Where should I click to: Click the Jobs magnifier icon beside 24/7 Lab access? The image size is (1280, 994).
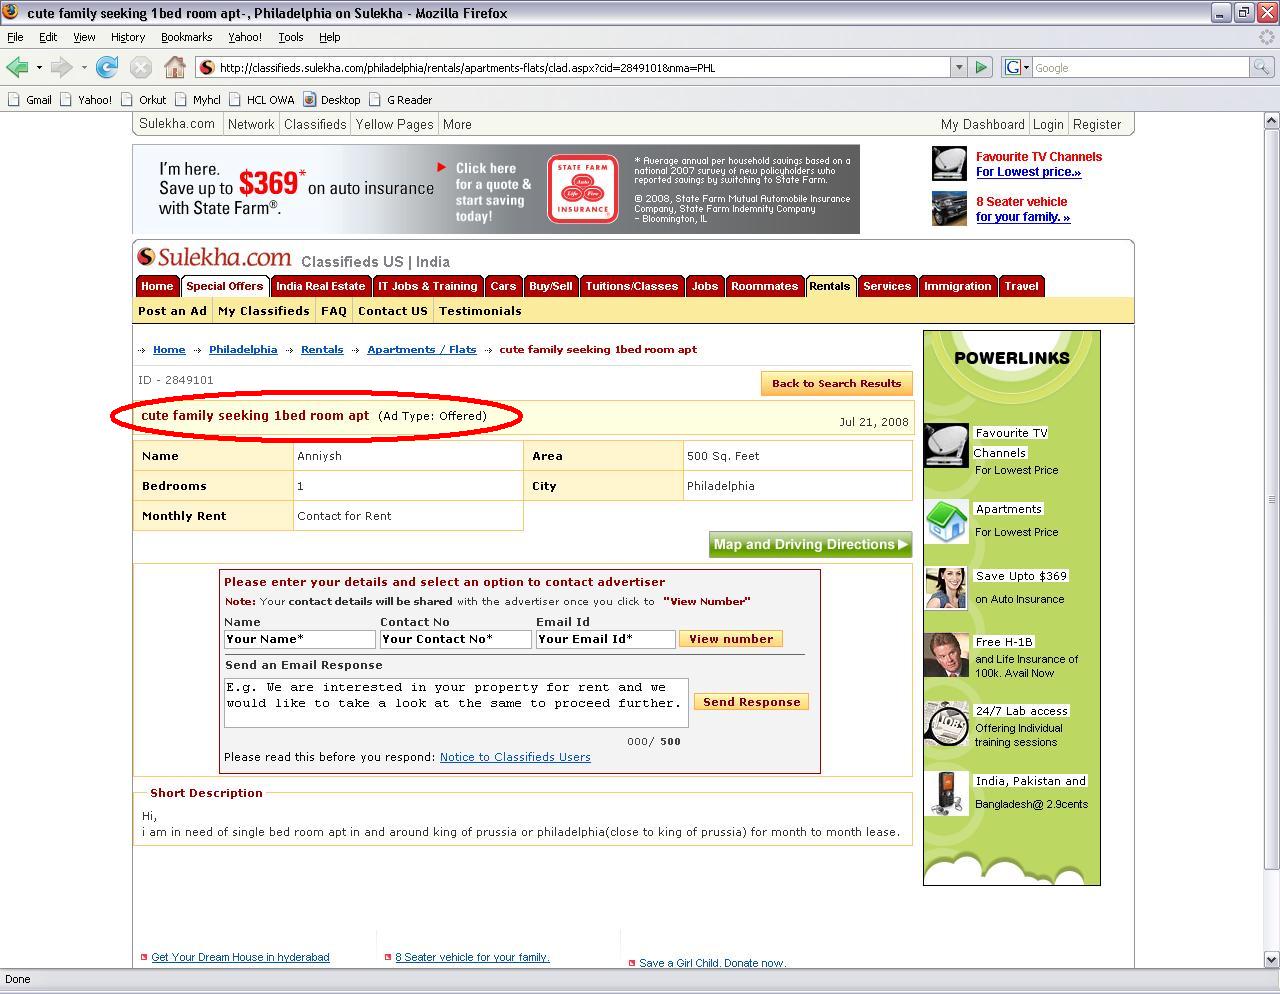pos(946,724)
